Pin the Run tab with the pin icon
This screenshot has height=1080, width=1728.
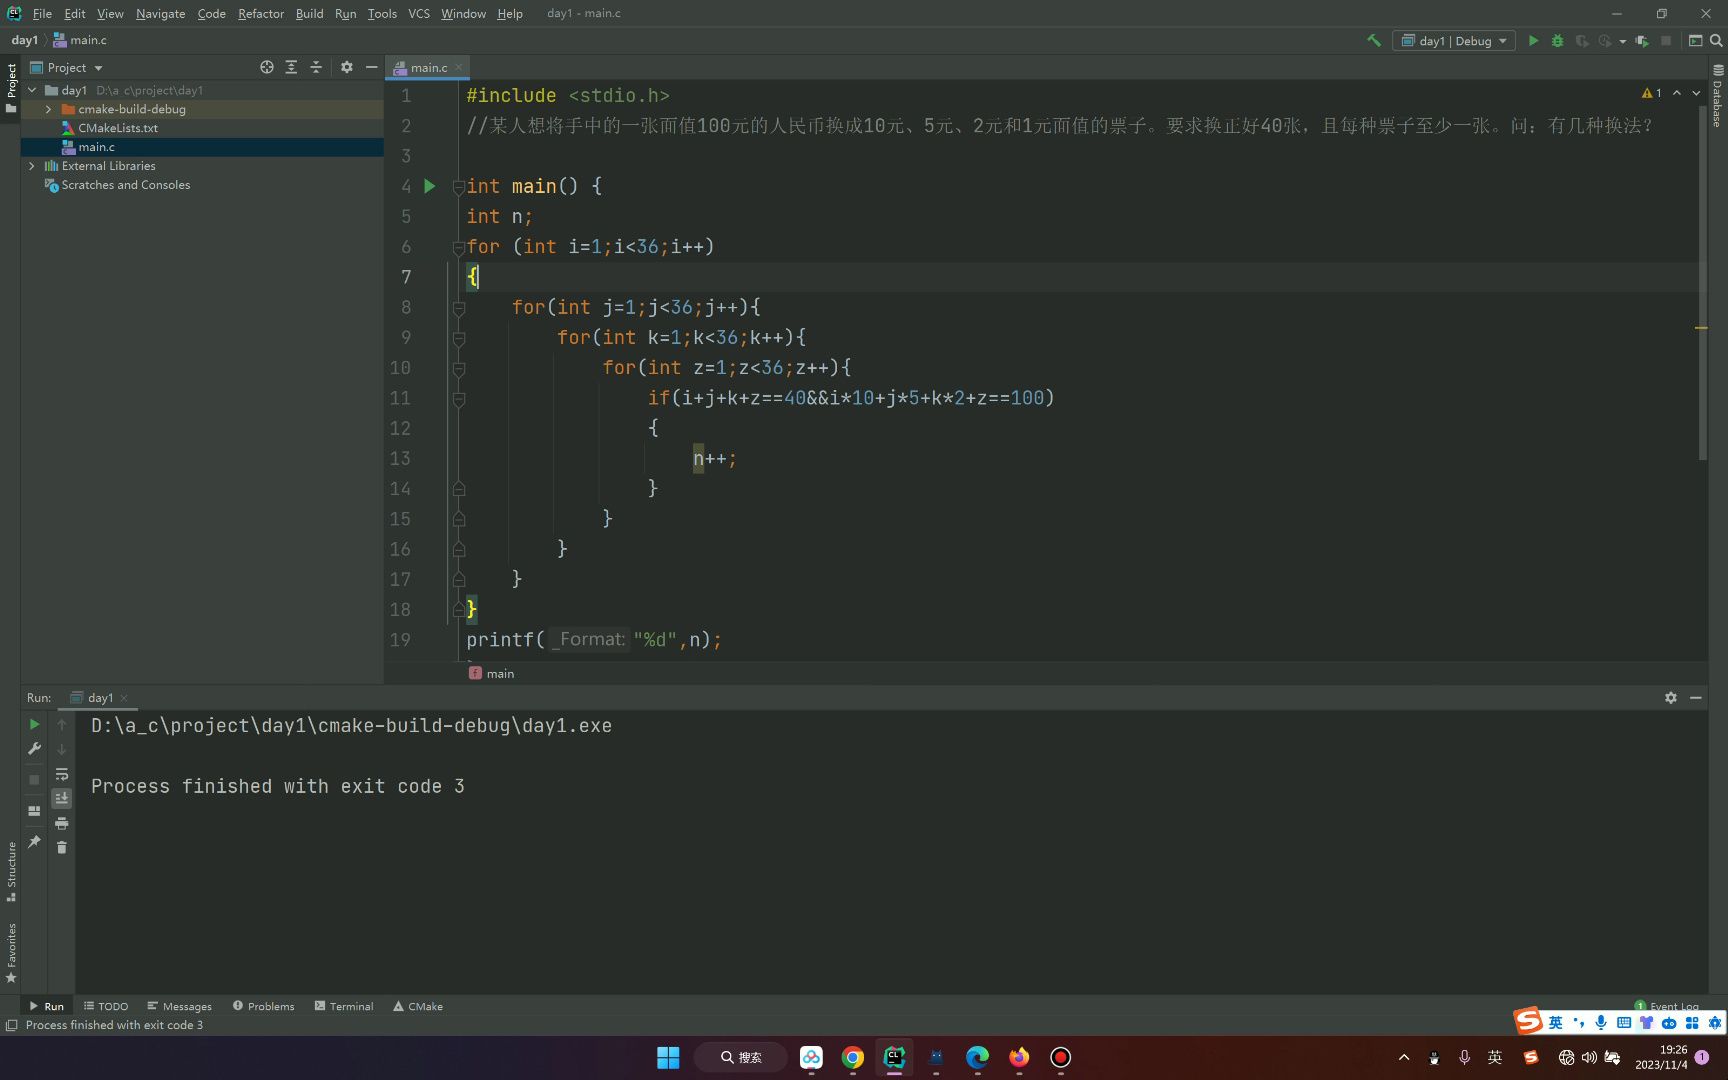click(x=34, y=842)
